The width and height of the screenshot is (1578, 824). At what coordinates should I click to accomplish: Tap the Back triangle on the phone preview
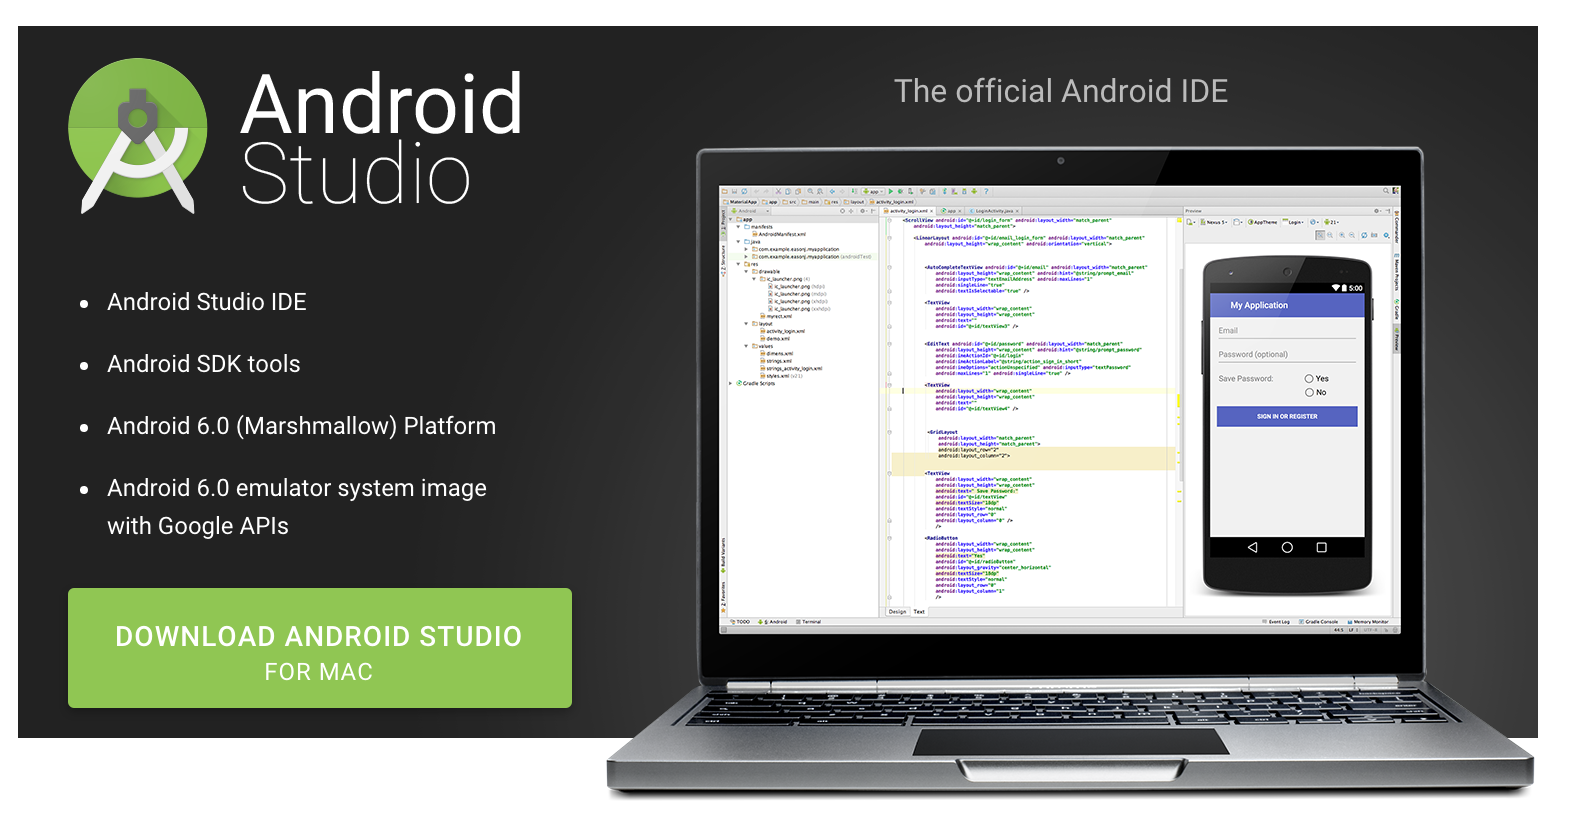1252,547
